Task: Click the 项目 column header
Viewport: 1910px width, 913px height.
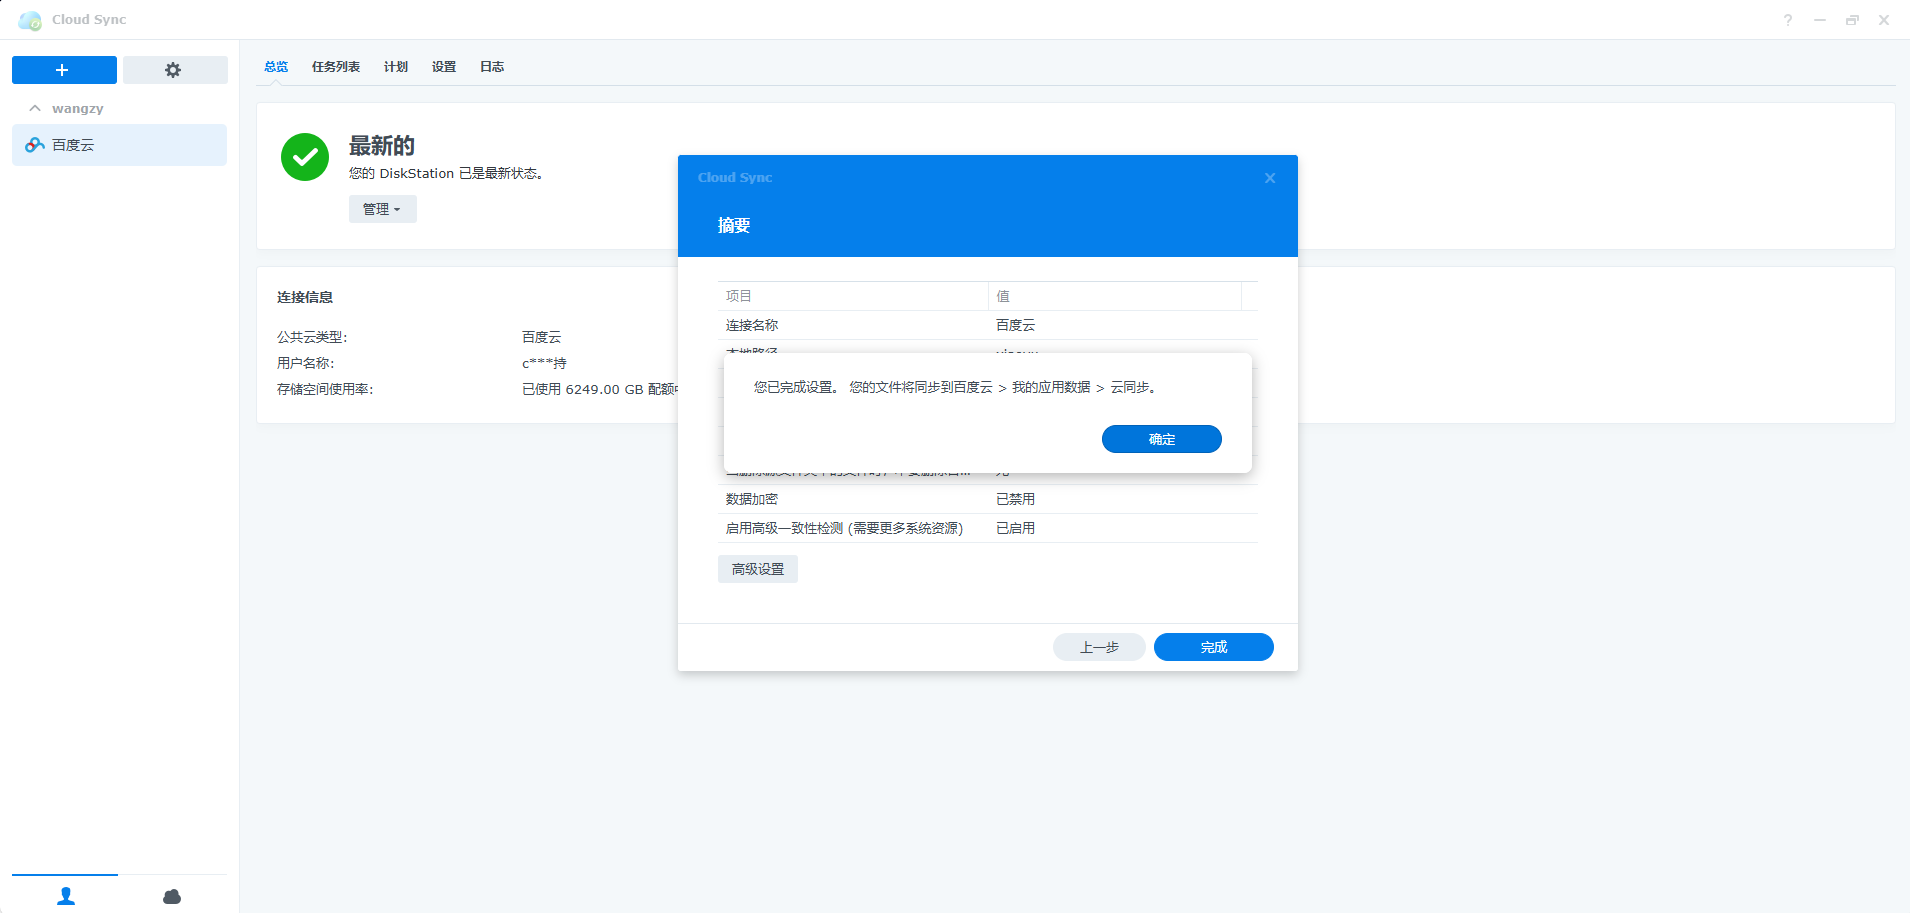Action: 853,296
